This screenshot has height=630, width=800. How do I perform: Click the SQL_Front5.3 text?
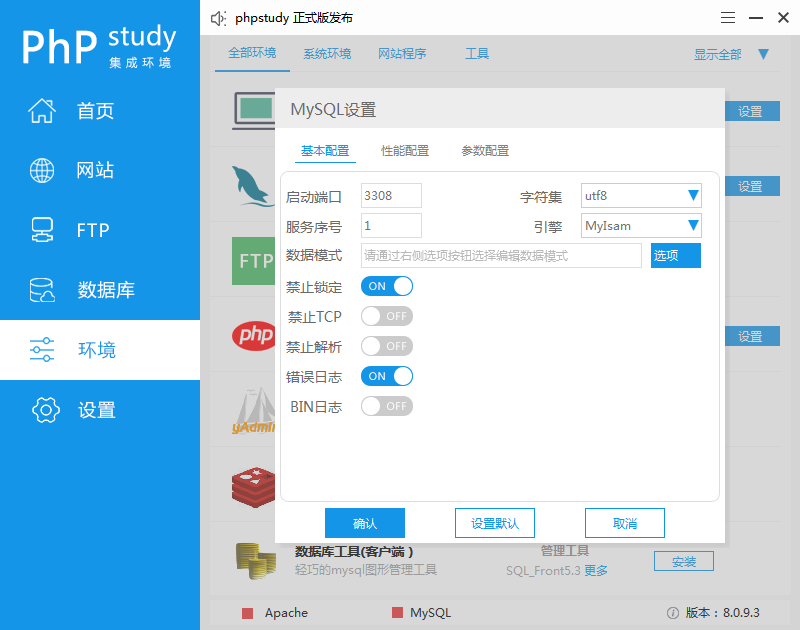[x=543, y=571]
